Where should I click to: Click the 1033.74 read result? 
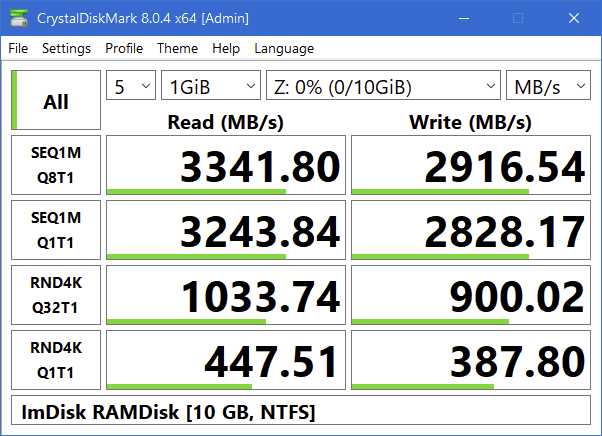[226, 295]
